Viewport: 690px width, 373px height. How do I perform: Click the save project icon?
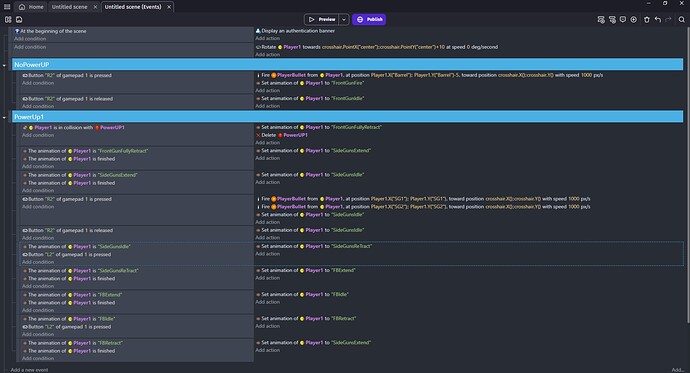pos(19,19)
